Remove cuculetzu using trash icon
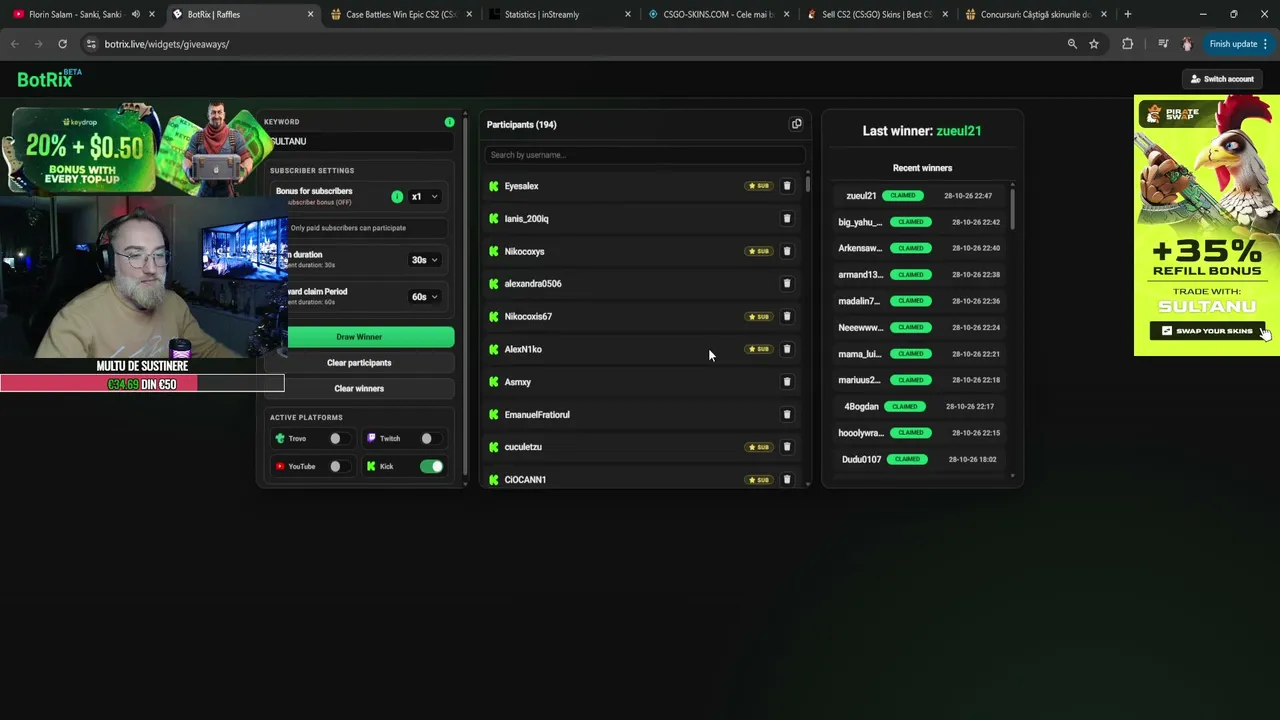 pos(787,447)
